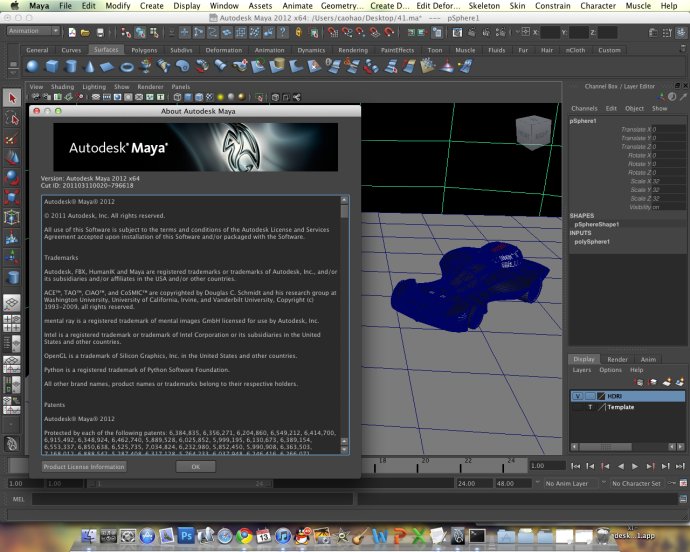Click the question mark selection mask icon

[283, 32]
